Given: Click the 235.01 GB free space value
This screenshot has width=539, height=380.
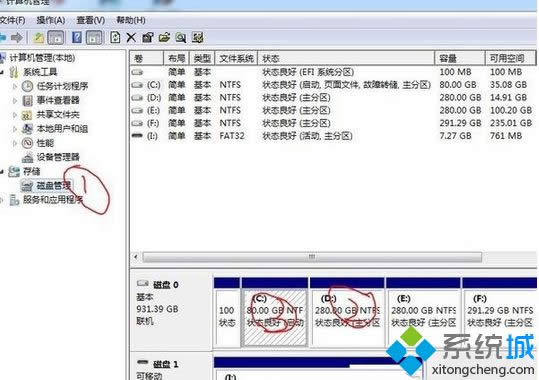Looking at the screenshot, I should [x=511, y=123].
